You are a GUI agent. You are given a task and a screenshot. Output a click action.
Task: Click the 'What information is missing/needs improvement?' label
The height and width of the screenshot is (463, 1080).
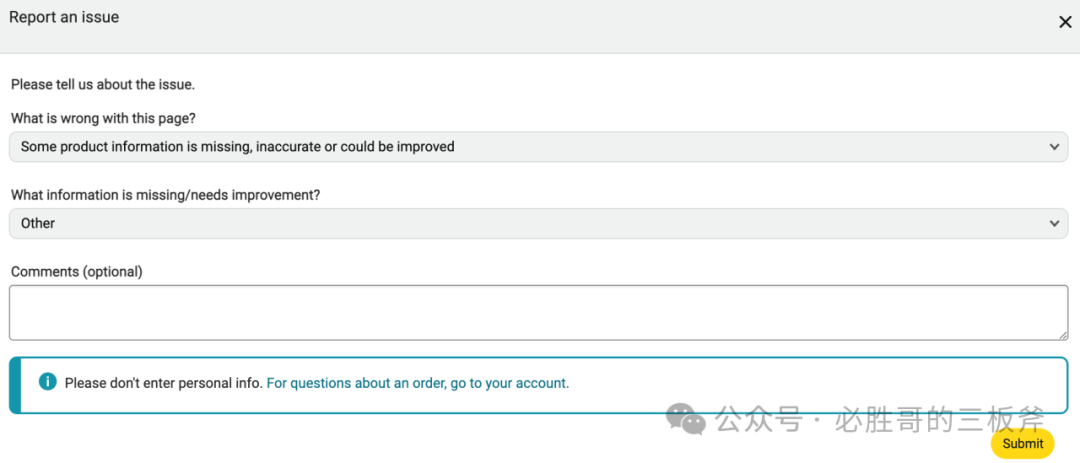(x=165, y=195)
